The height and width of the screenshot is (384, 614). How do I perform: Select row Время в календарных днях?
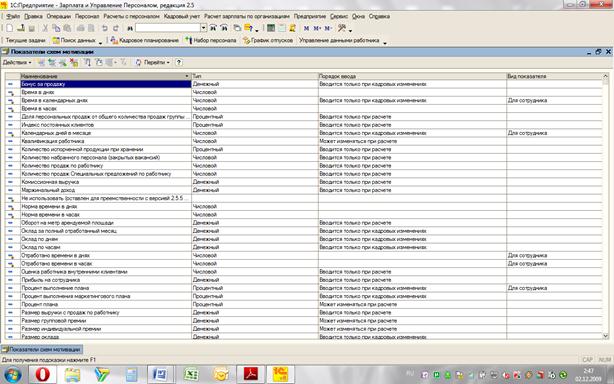[x=303, y=100]
